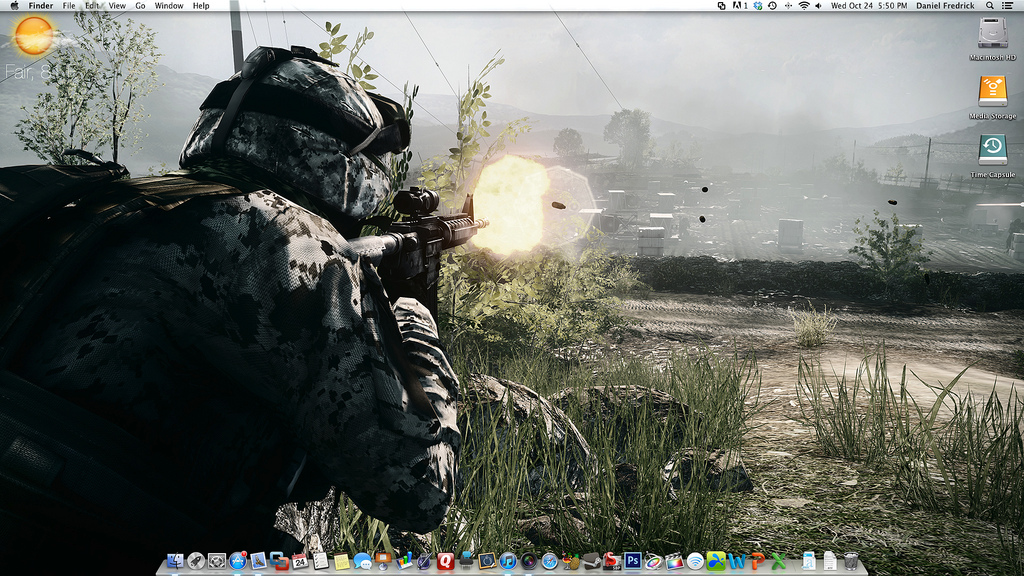The image size is (1024, 576).
Task: Open the Edit menu
Action: tap(92, 5)
